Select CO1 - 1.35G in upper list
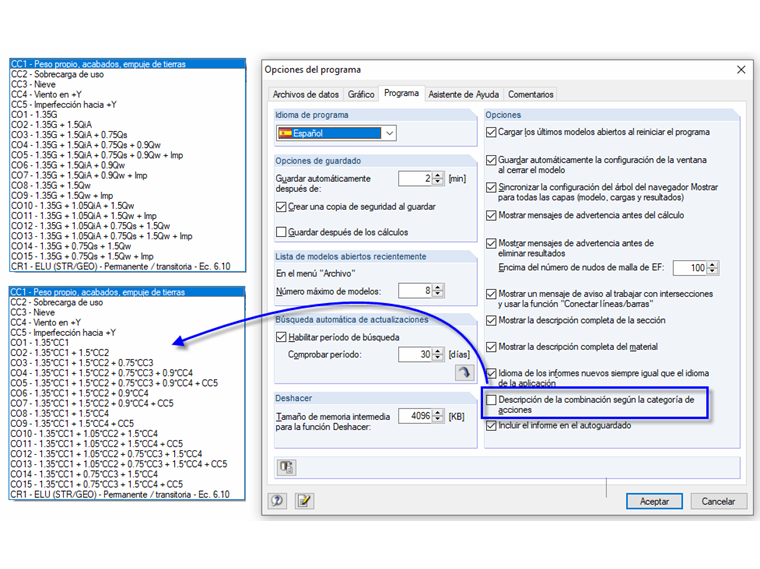This screenshot has height=569, width=760. click(x=127, y=114)
